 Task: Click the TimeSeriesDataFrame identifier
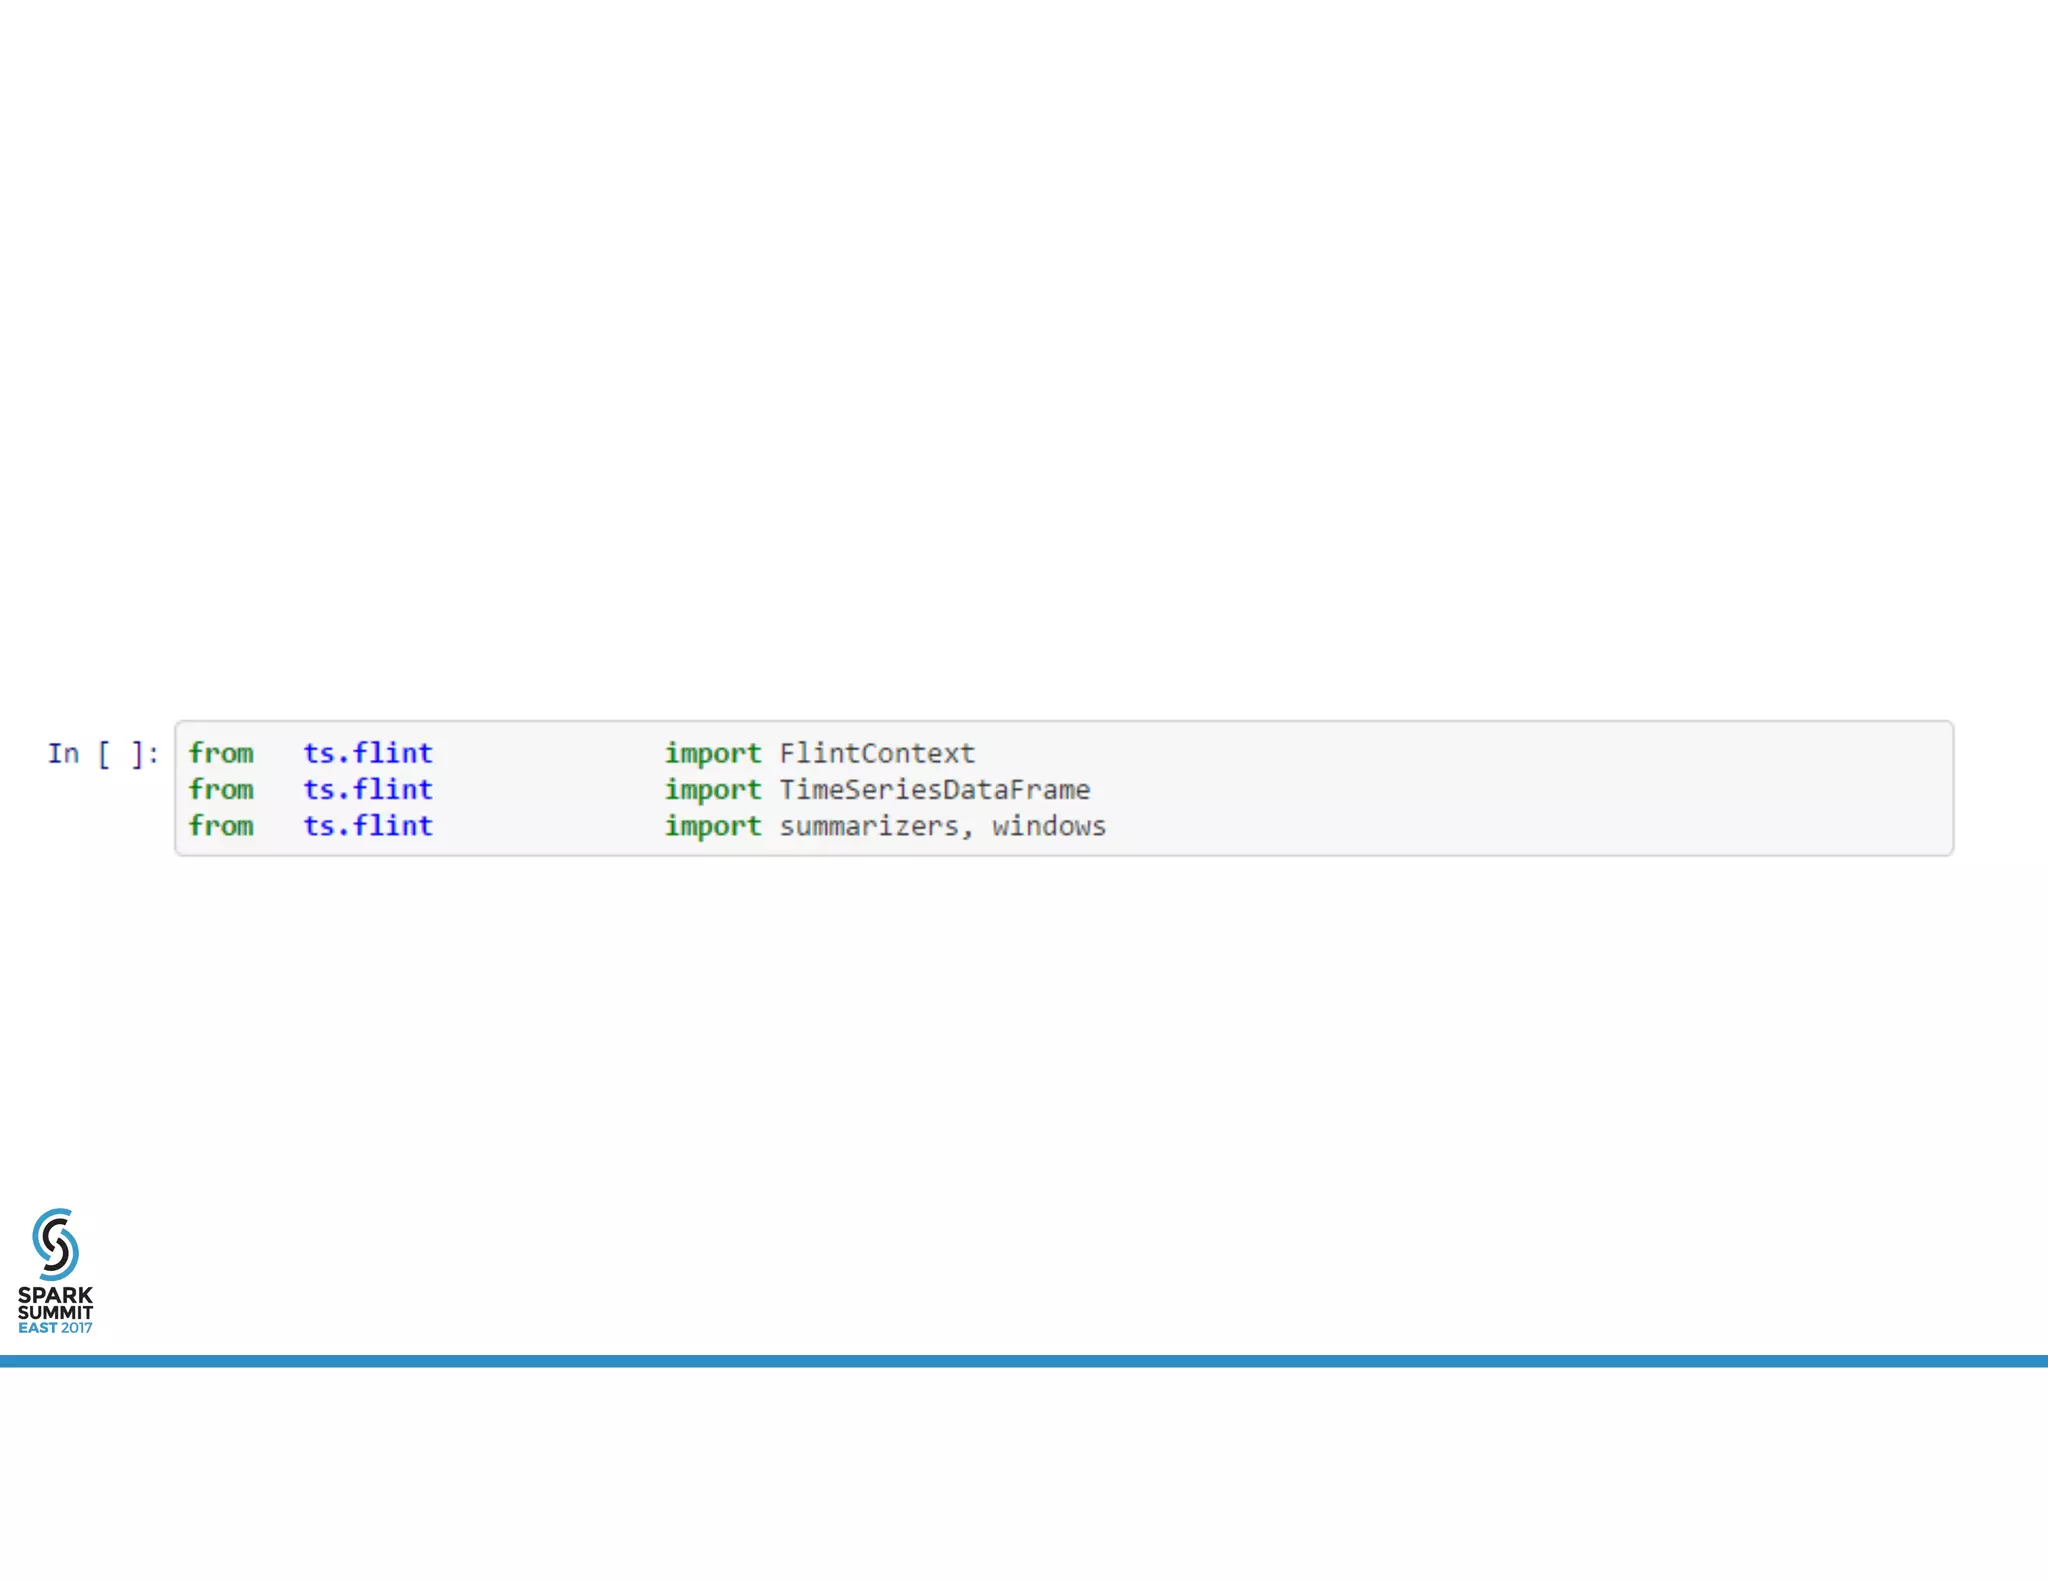click(x=934, y=789)
